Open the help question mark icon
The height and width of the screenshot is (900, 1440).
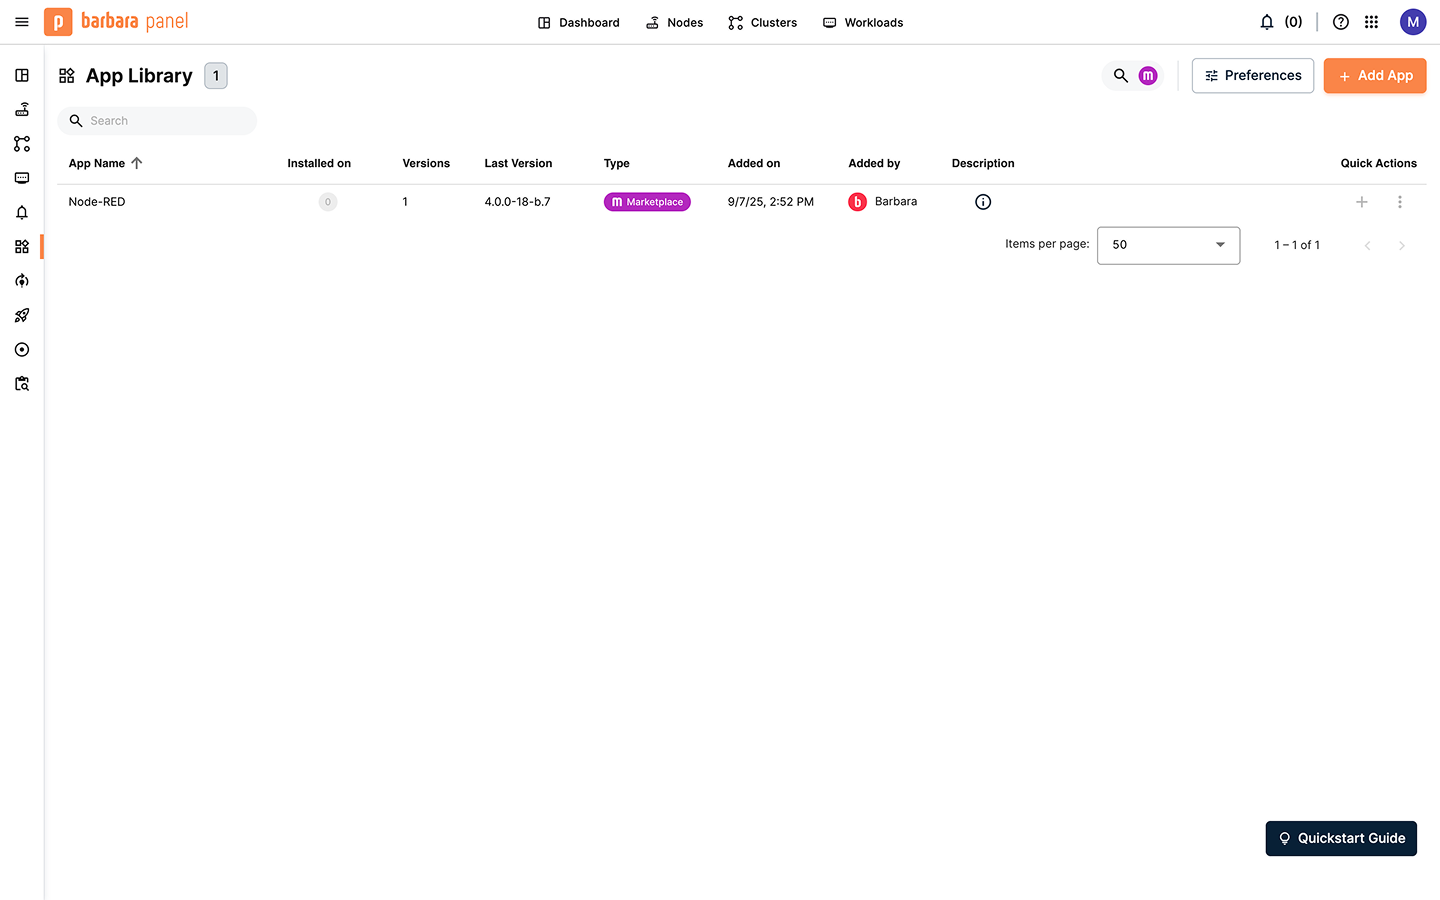pyautogui.click(x=1341, y=22)
